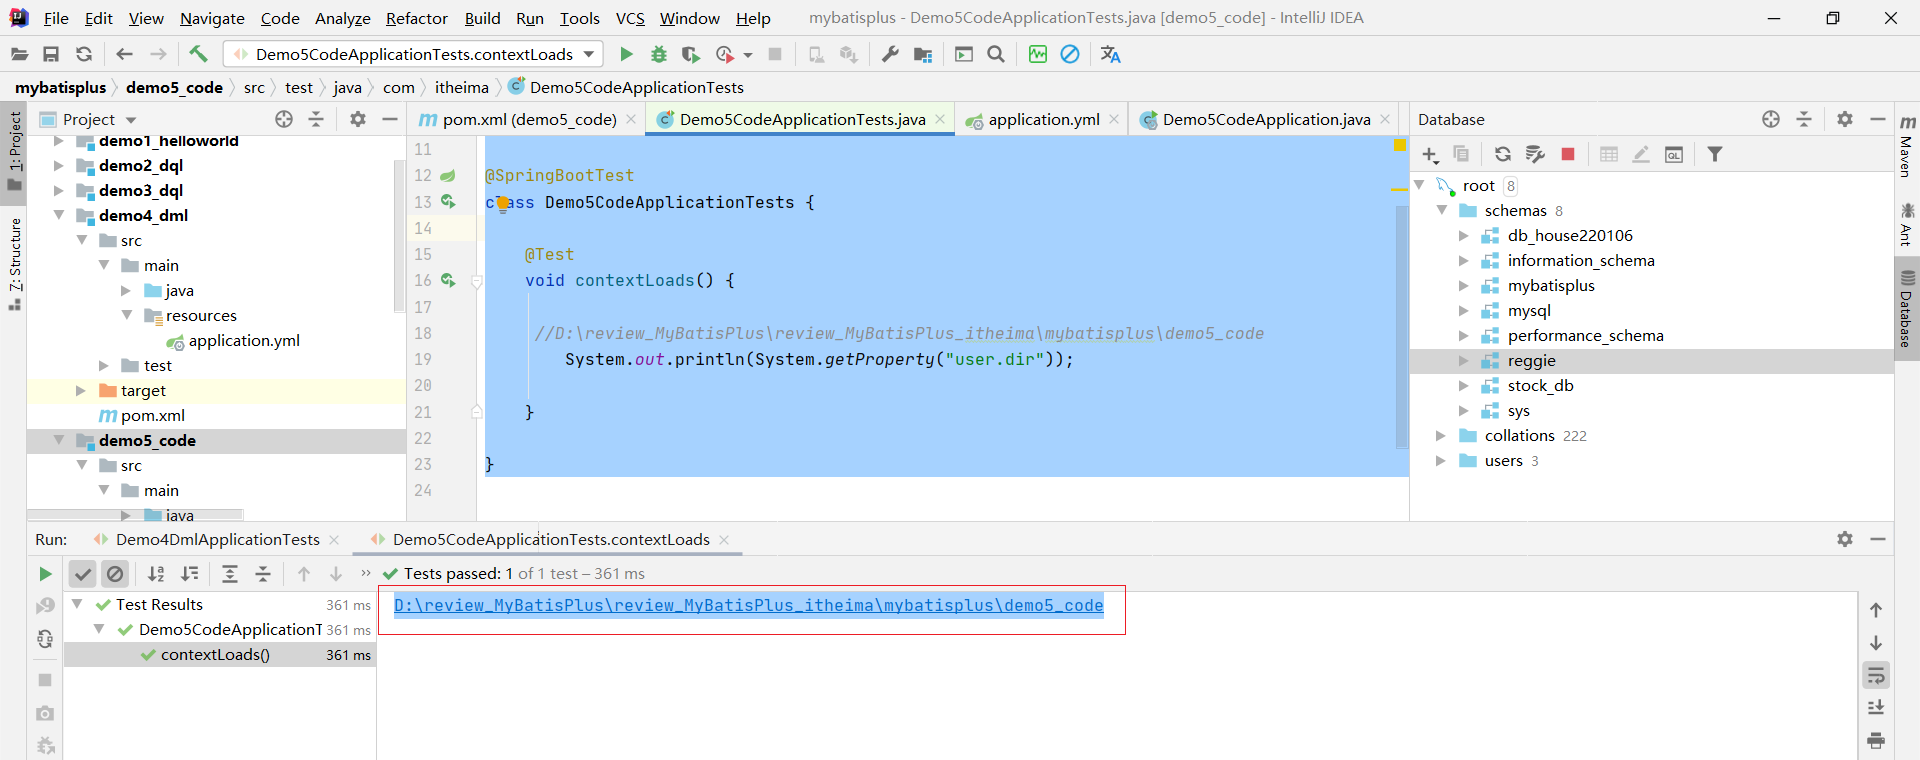The image size is (1920, 760).
Task: Open the Project Structure dialog icon
Action: (x=923, y=54)
